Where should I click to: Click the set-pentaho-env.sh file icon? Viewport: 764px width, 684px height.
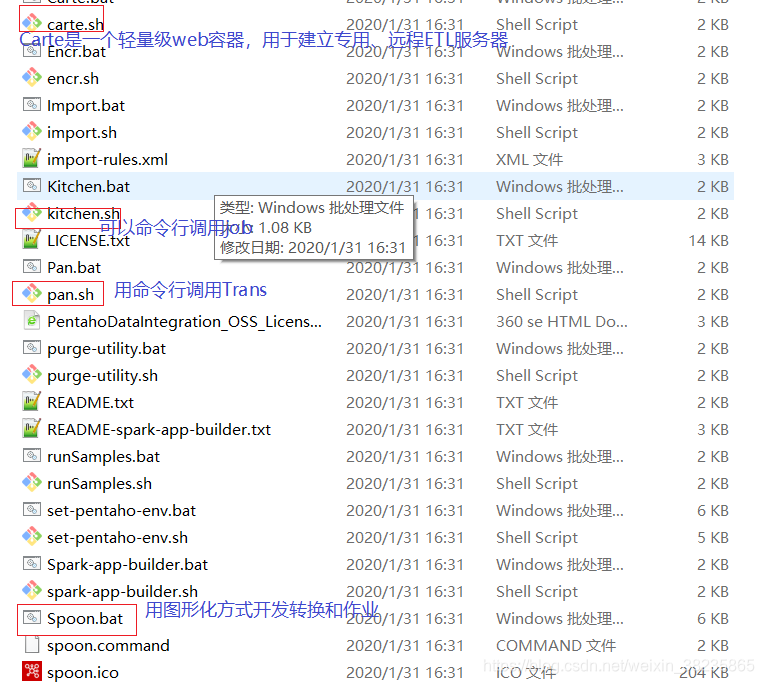coord(32,536)
